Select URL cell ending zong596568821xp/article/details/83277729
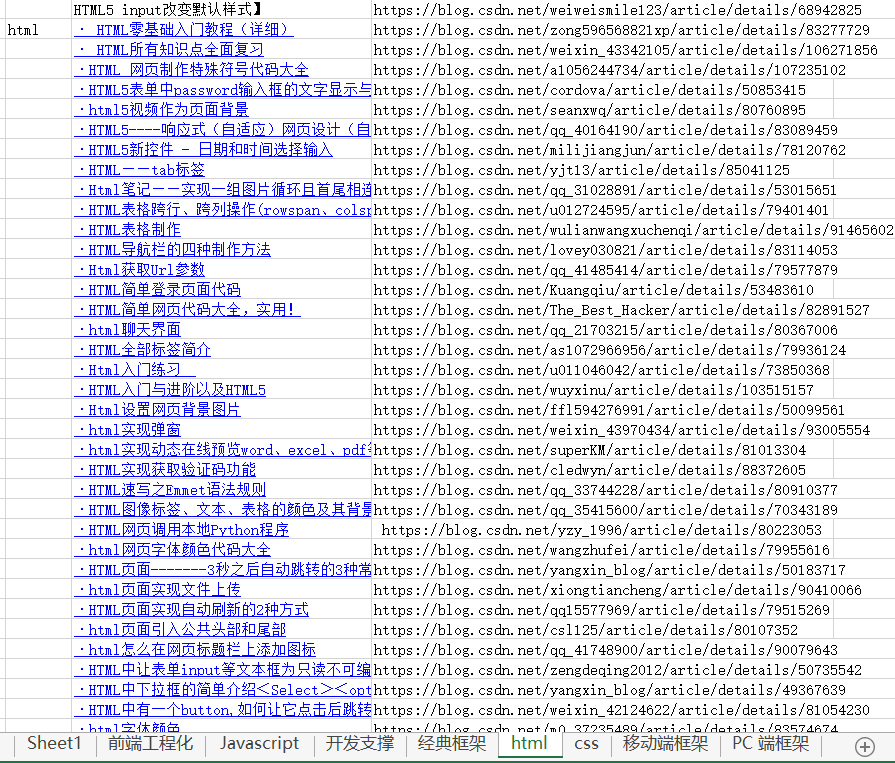Image resolution: width=895 pixels, height=763 pixels. point(622,30)
